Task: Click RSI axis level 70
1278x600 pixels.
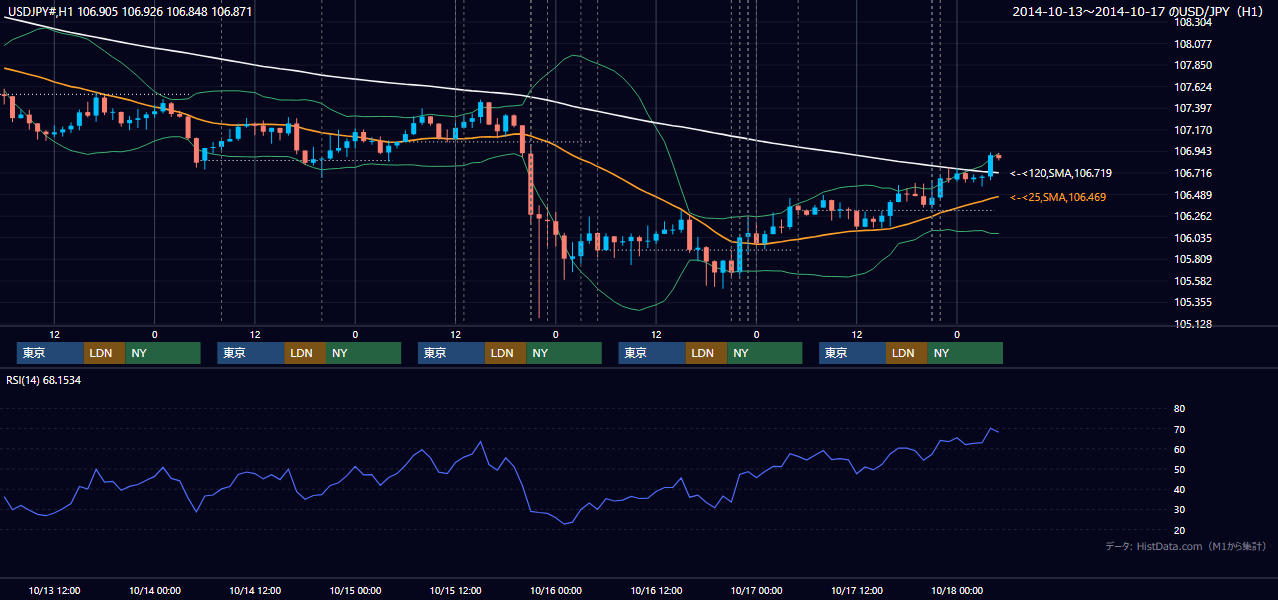Action: tap(1179, 429)
